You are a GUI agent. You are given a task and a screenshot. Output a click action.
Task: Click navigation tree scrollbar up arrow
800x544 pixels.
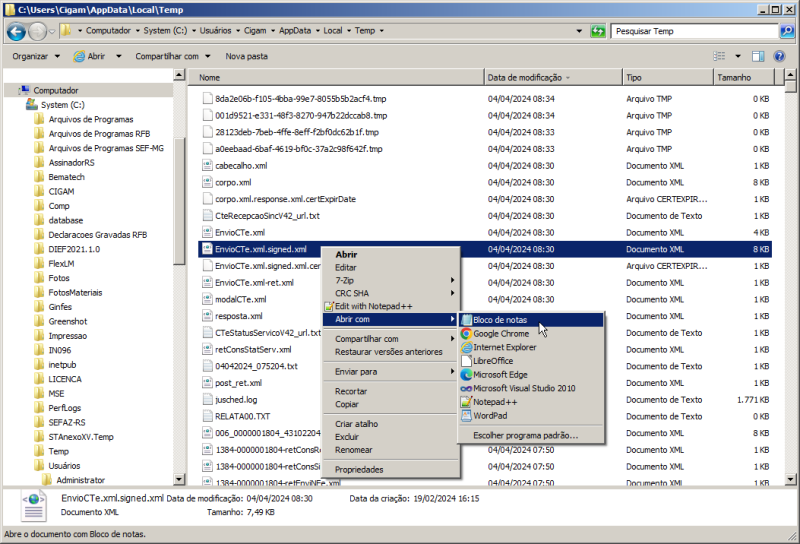tap(179, 75)
